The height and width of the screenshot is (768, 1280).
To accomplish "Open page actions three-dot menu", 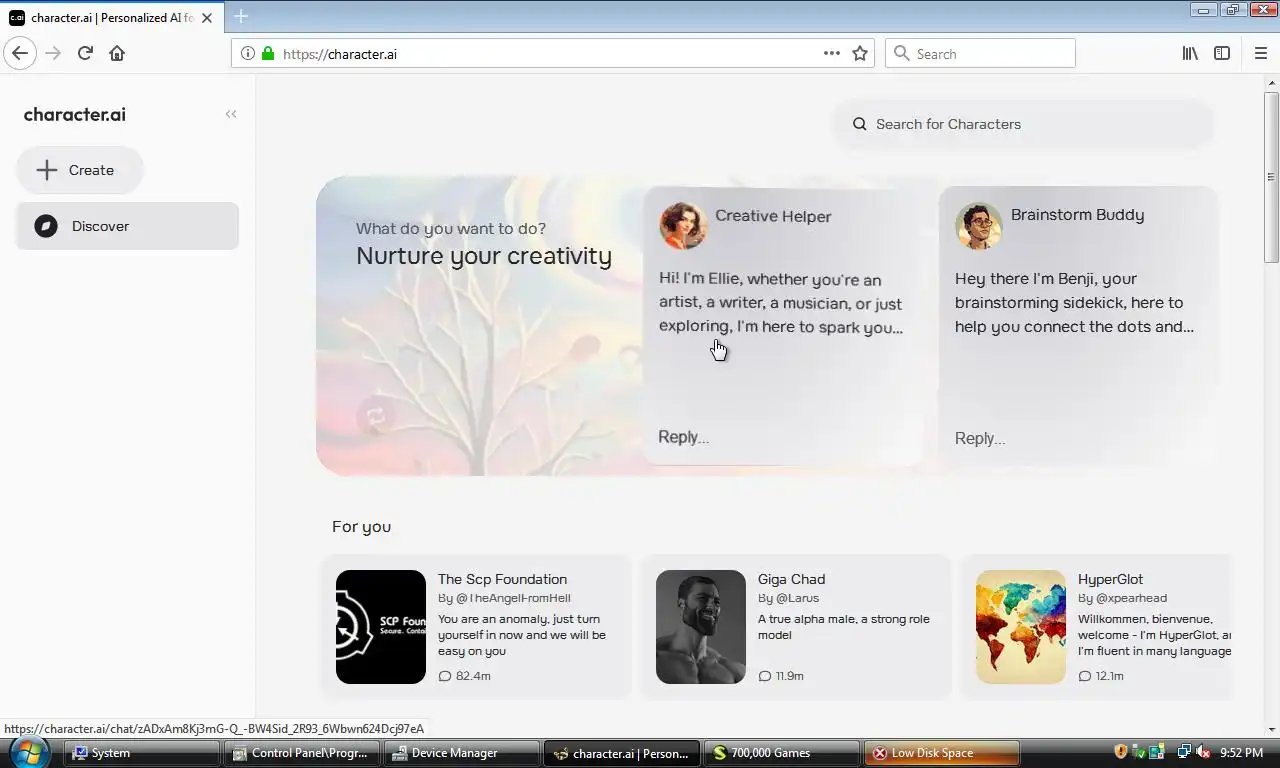I will coord(831,53).
